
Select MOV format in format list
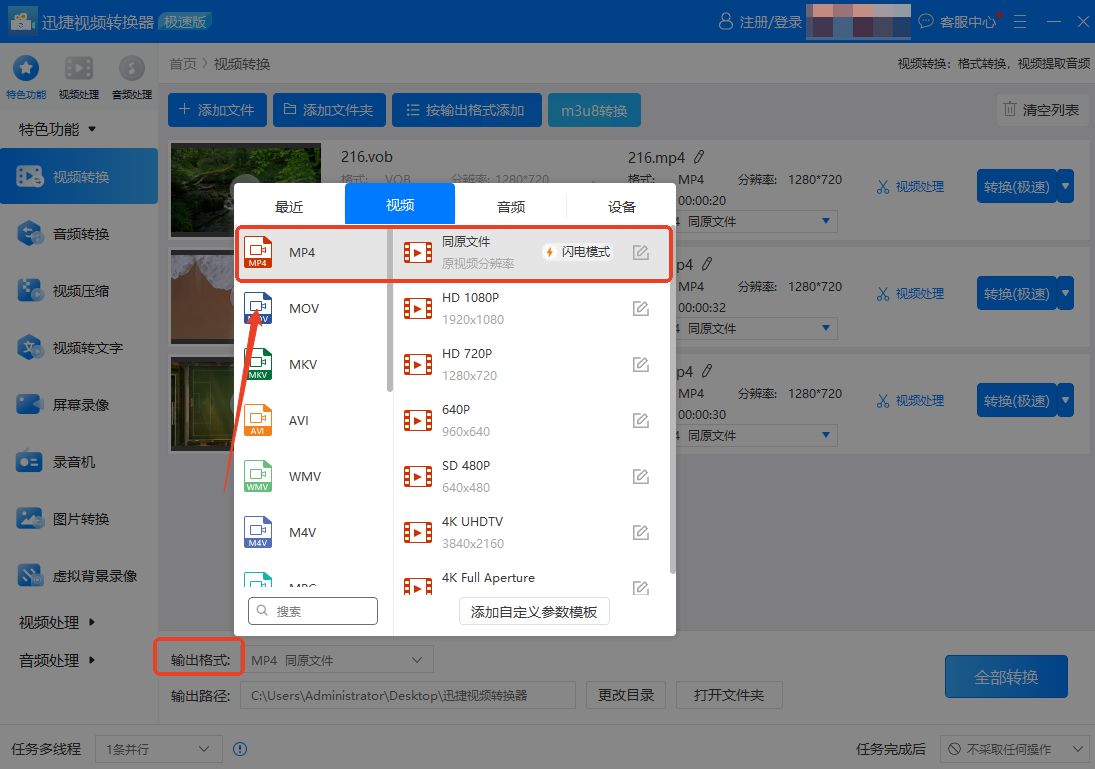tap(304, 309)
